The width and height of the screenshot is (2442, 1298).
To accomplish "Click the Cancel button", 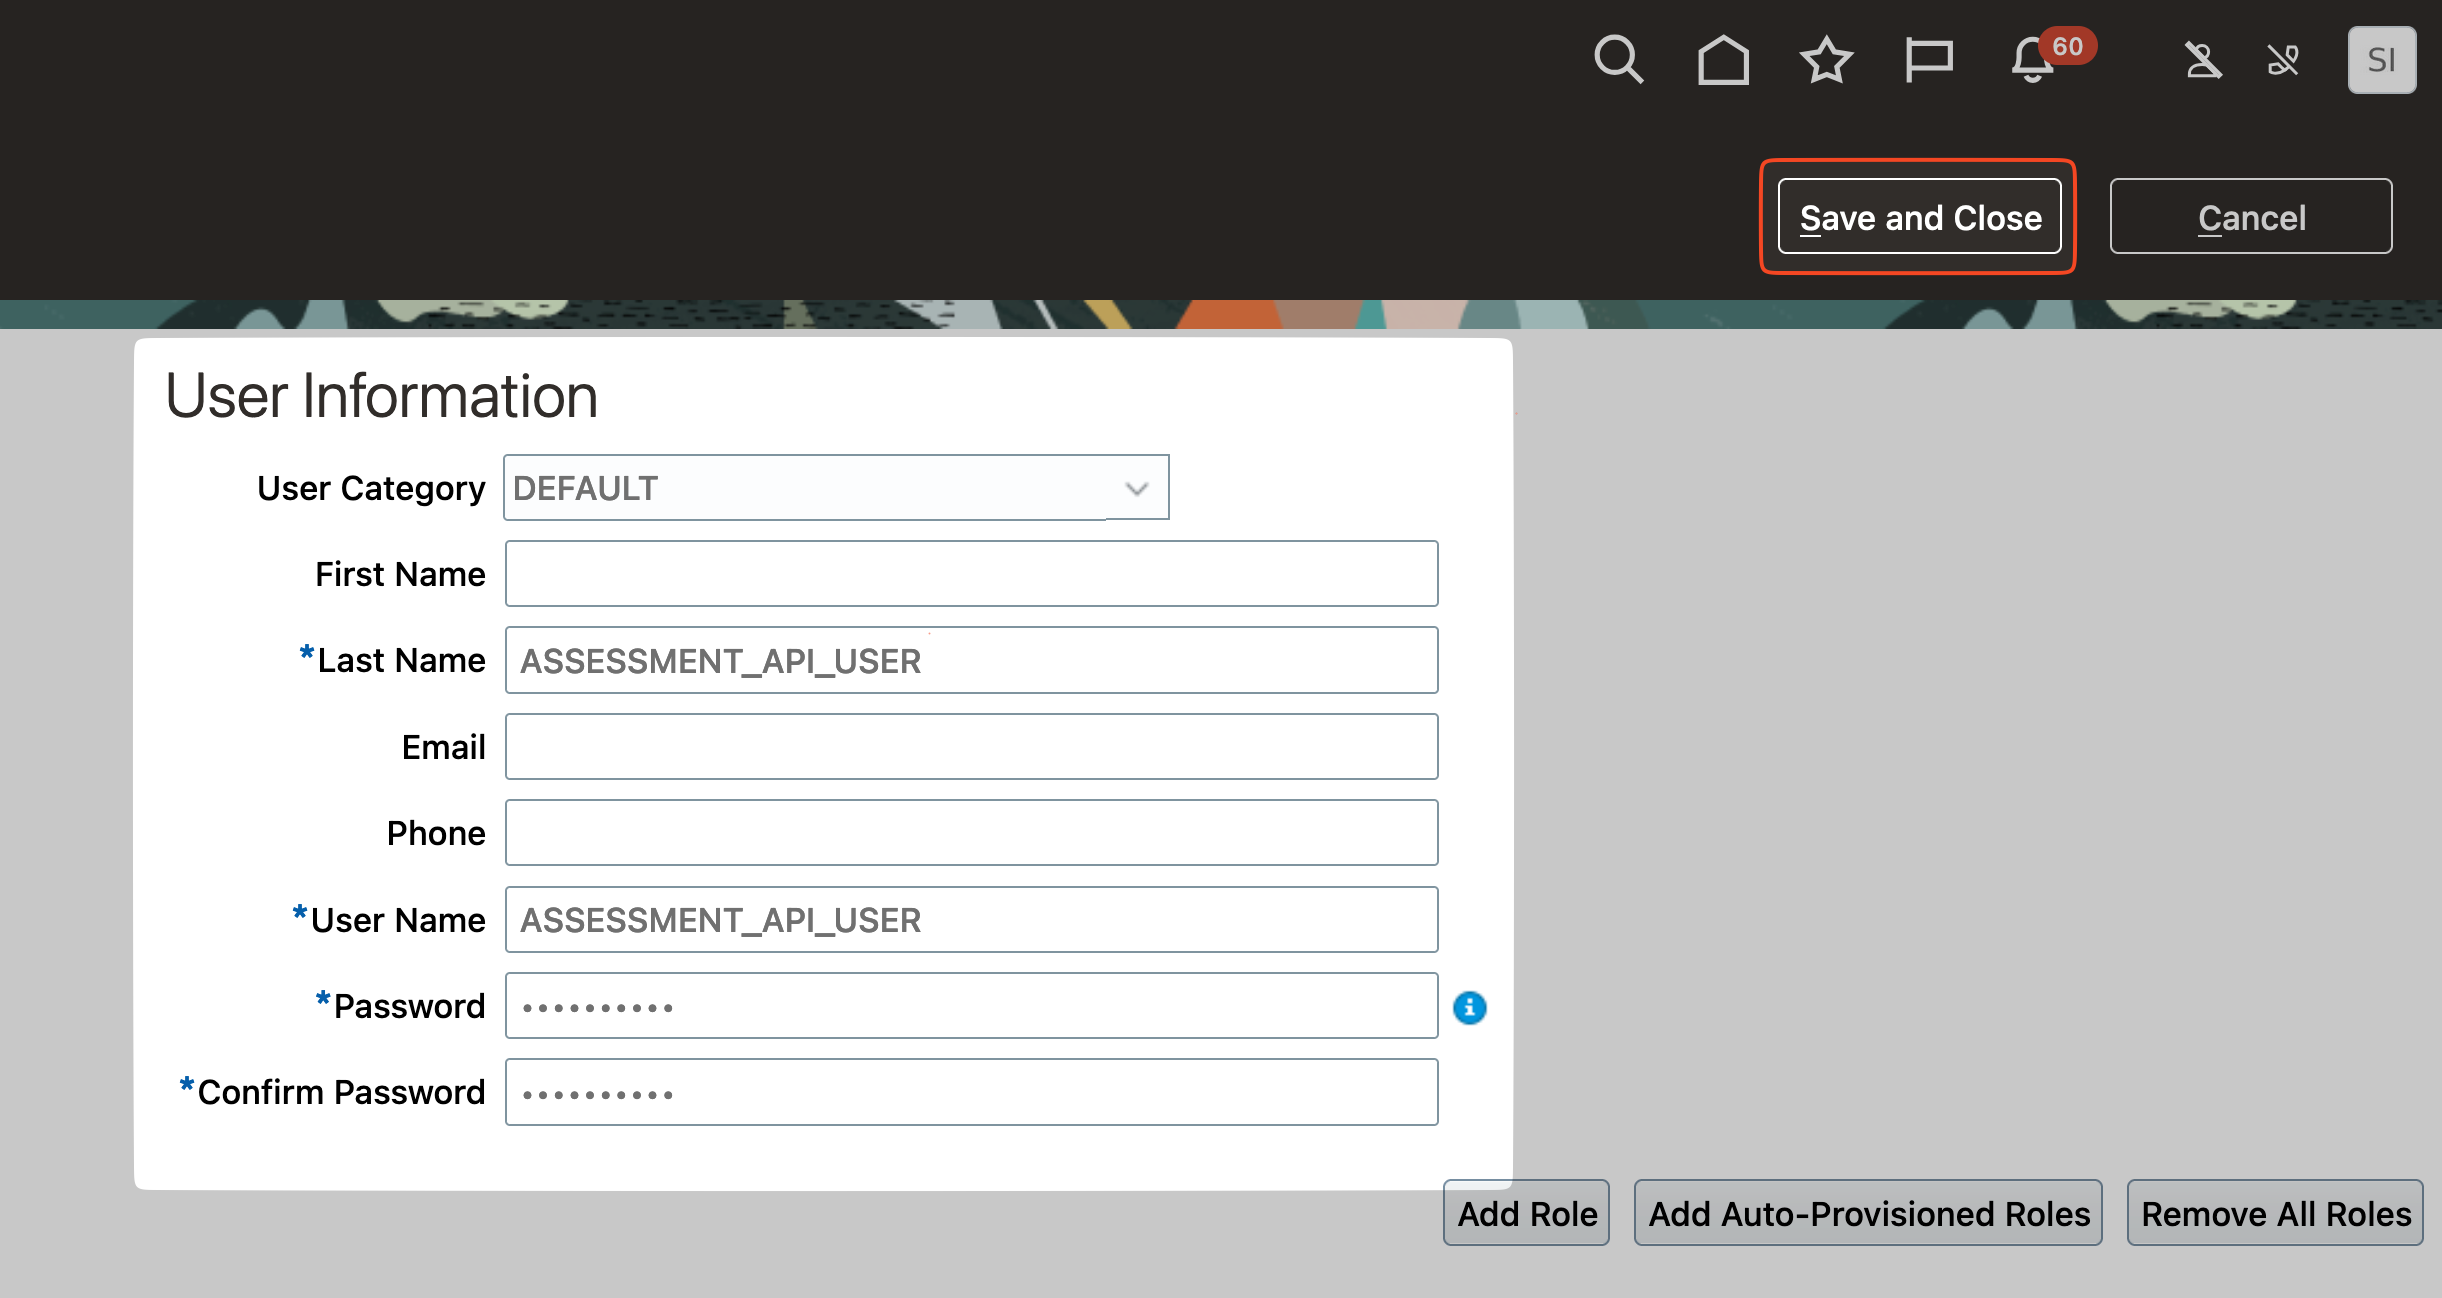I will coord(2250,217).
